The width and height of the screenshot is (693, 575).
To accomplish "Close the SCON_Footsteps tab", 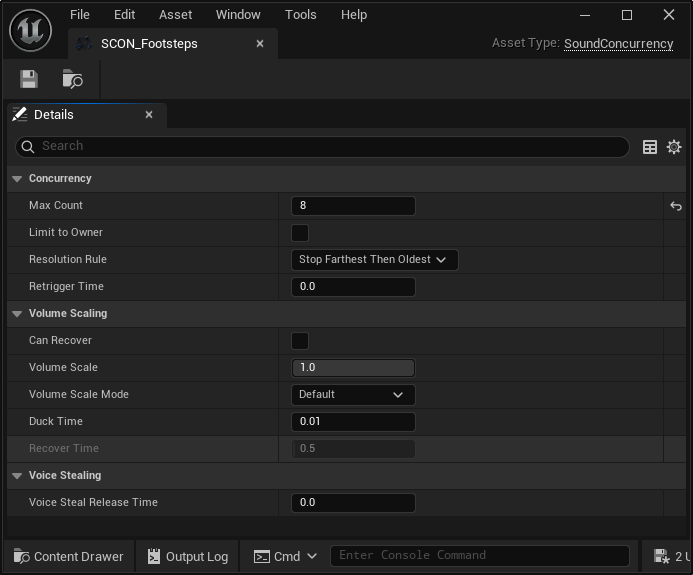I will click(x=260, y=44).
